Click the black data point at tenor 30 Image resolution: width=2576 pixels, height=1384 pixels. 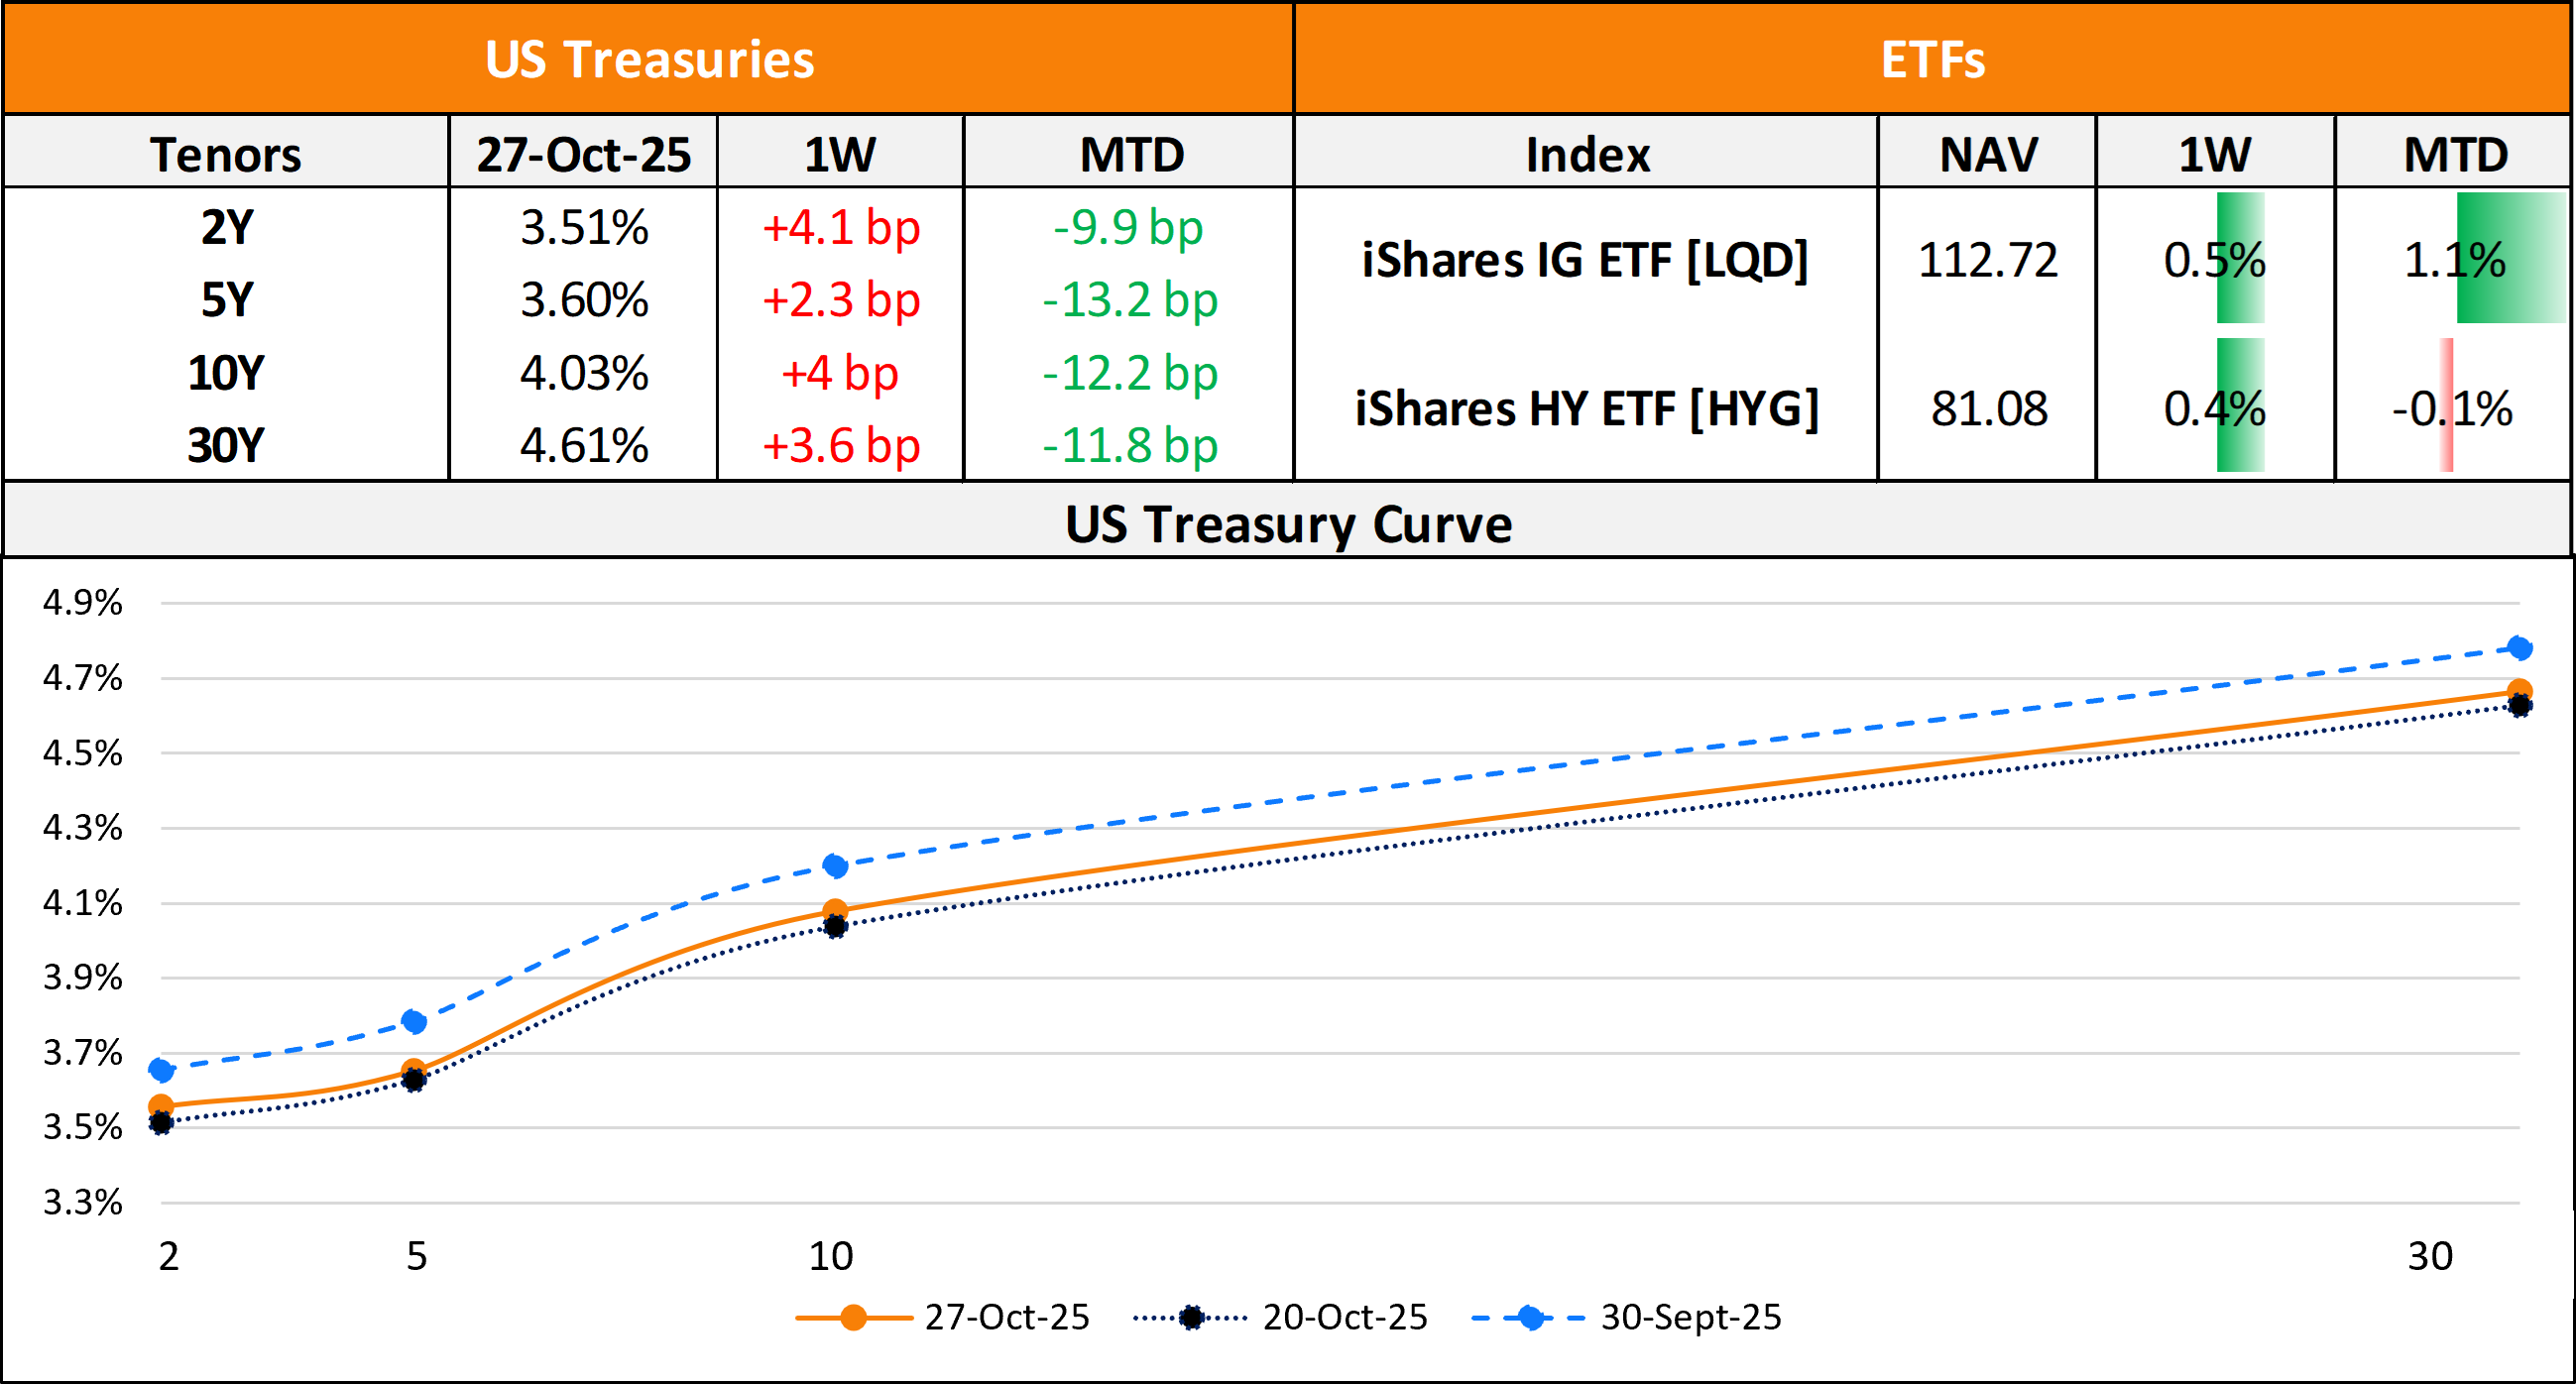pos(2520,706)
